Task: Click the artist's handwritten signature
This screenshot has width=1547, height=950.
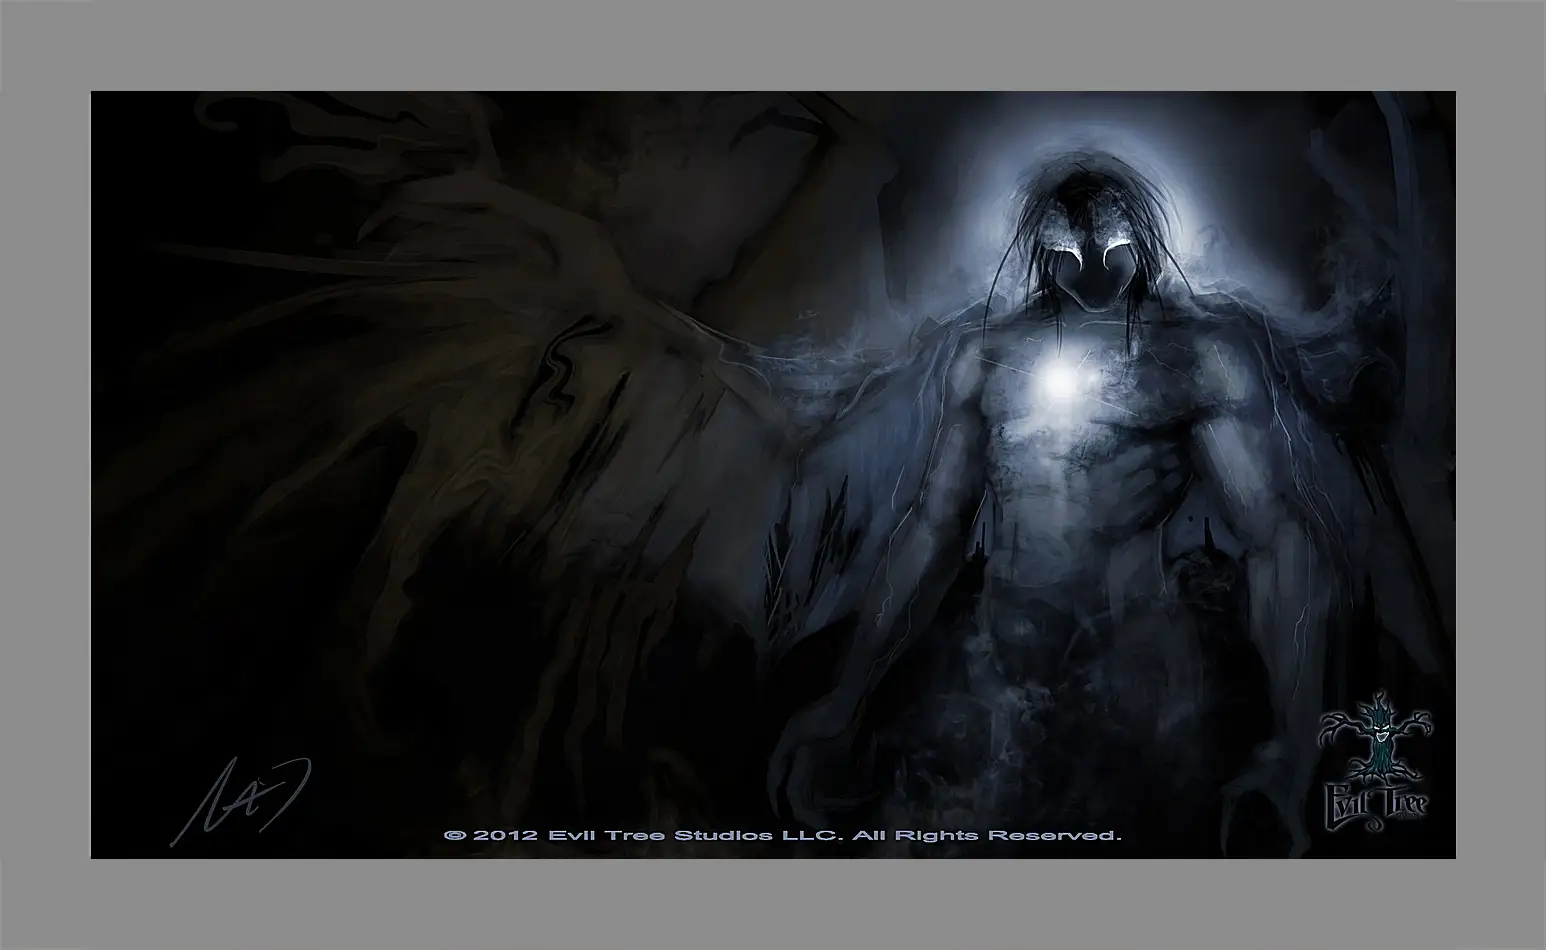Action: (x=239, y=800)
